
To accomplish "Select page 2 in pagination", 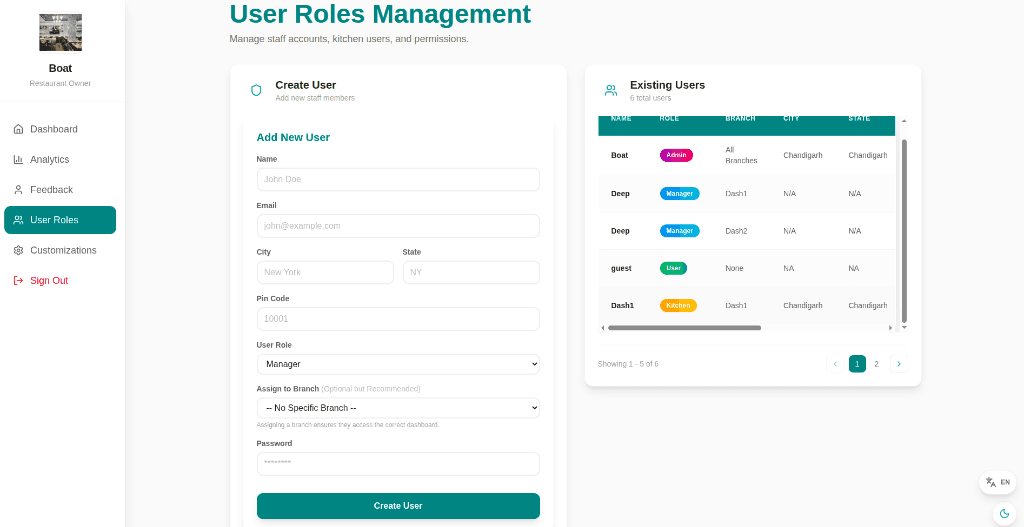I will (x=877, y=364).
